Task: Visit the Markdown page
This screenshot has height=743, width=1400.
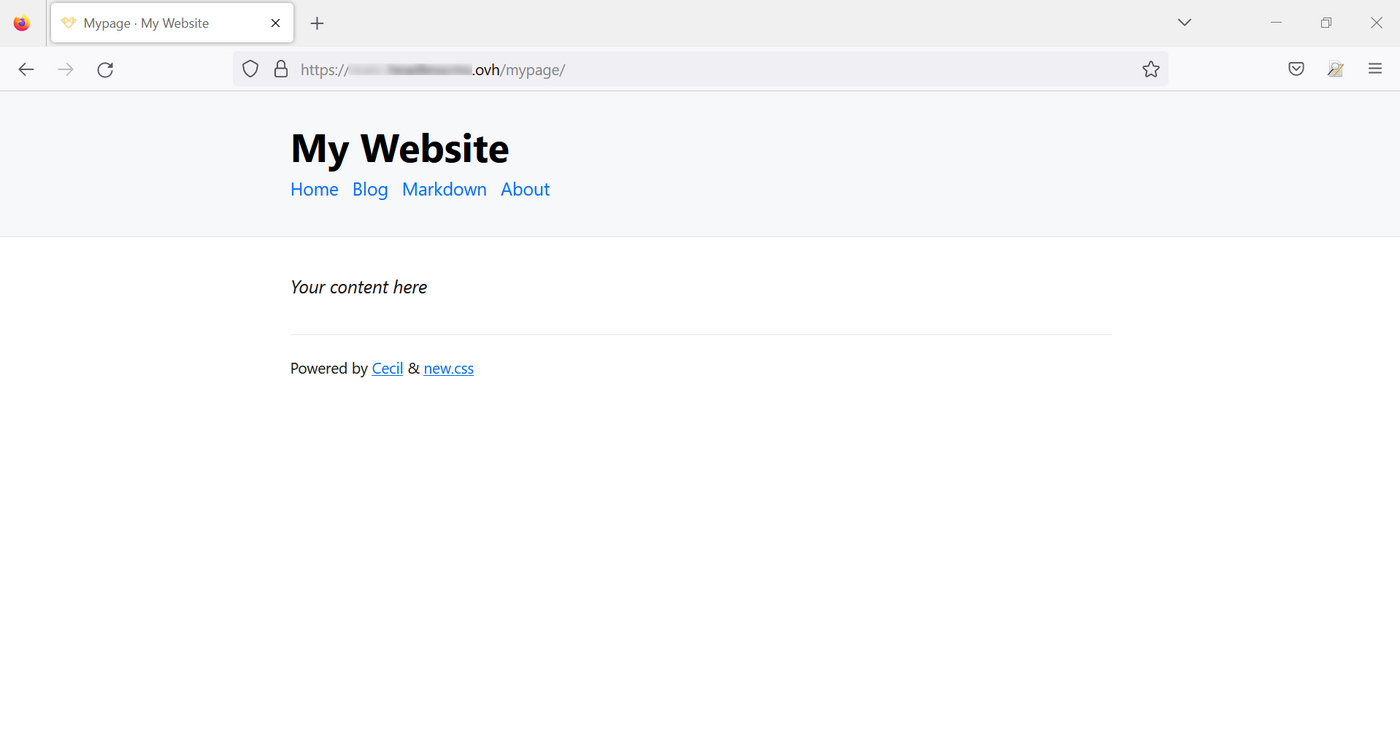Action: tap(444, 189)
